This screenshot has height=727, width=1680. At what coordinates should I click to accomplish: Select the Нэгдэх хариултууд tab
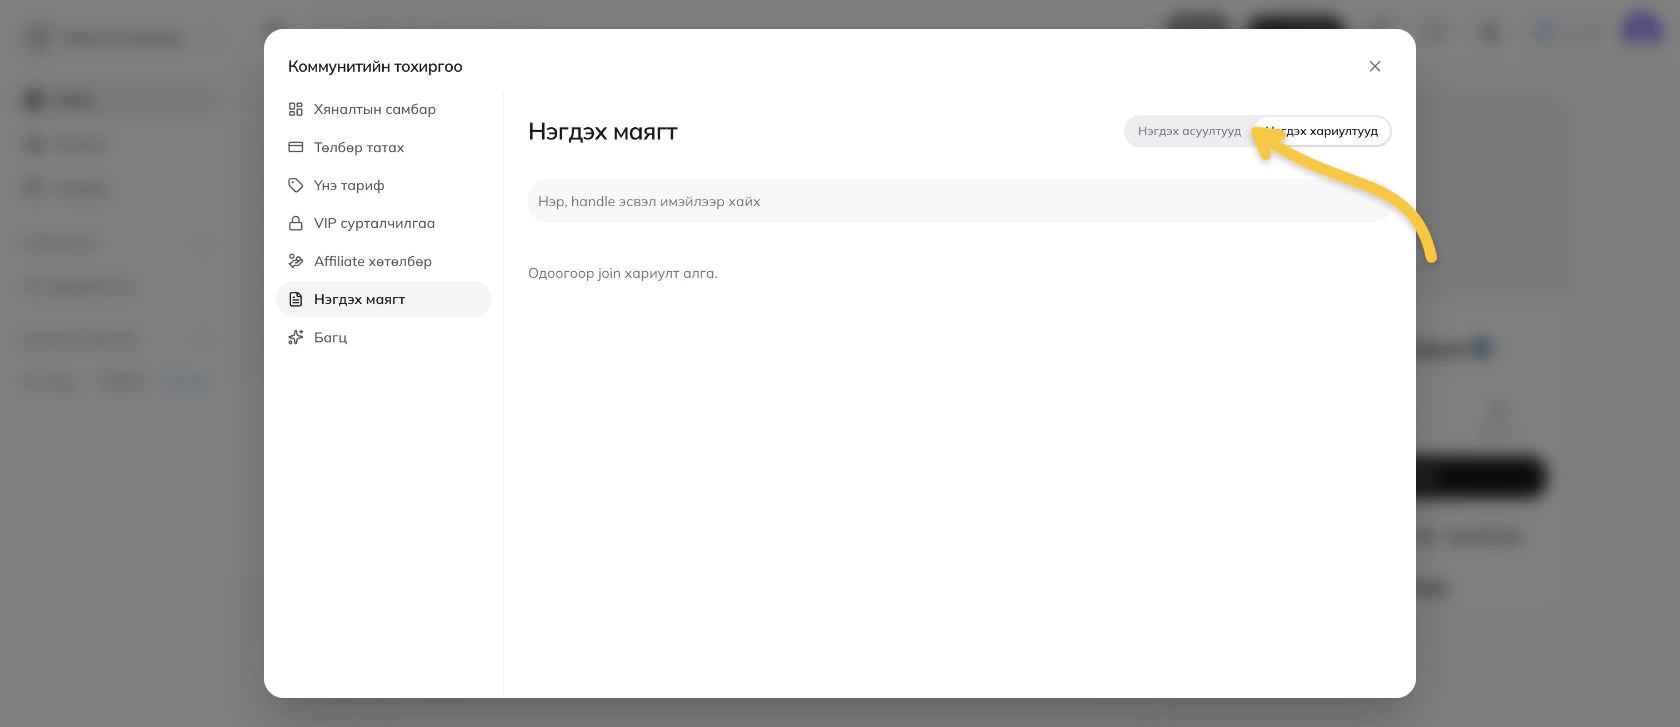click(1321, 131)
